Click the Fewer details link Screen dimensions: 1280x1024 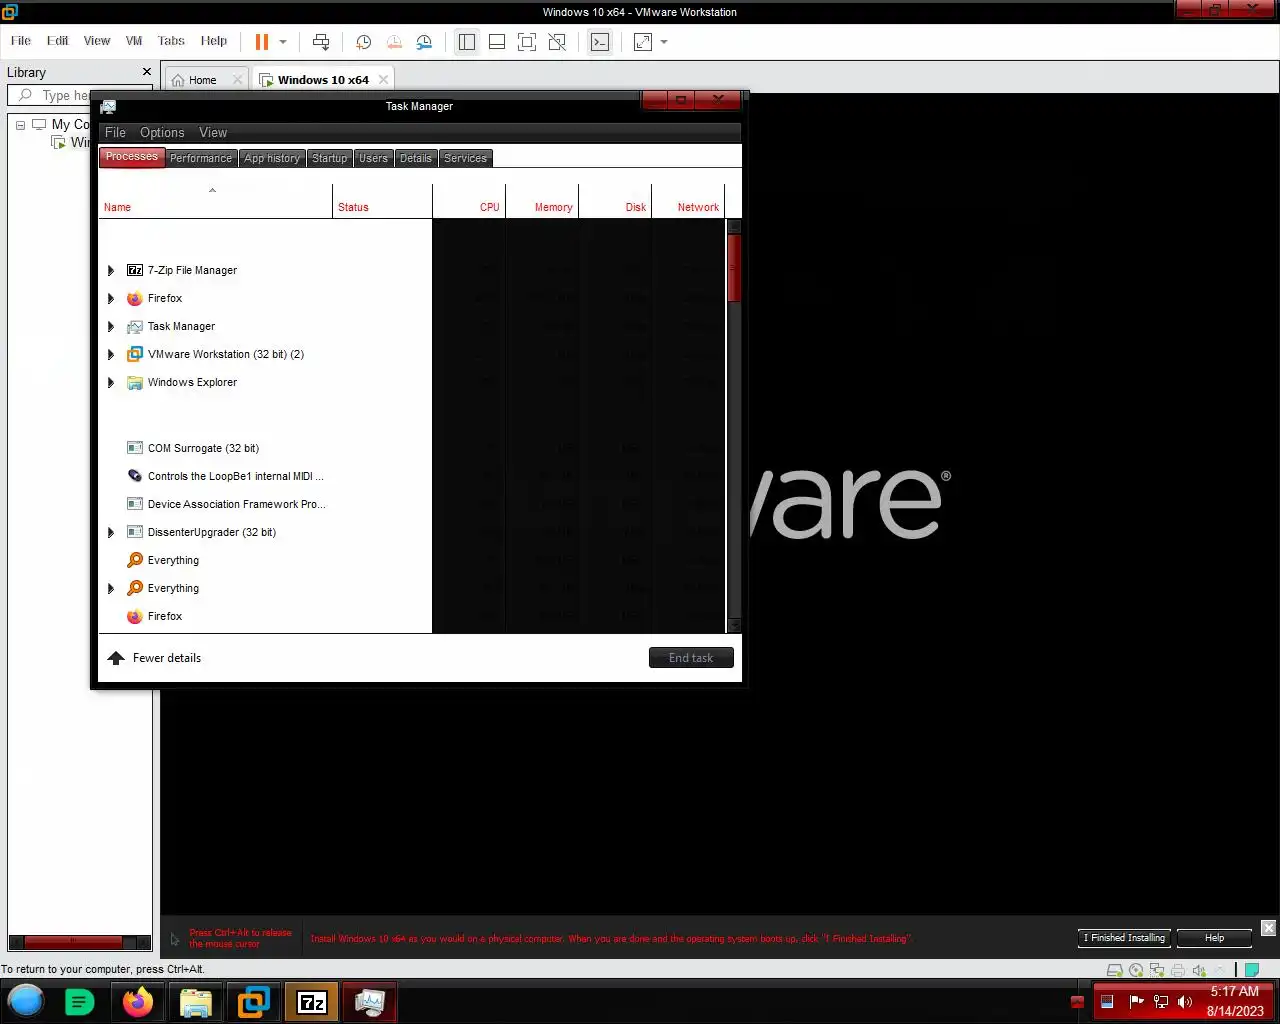[x=154, y=658]
